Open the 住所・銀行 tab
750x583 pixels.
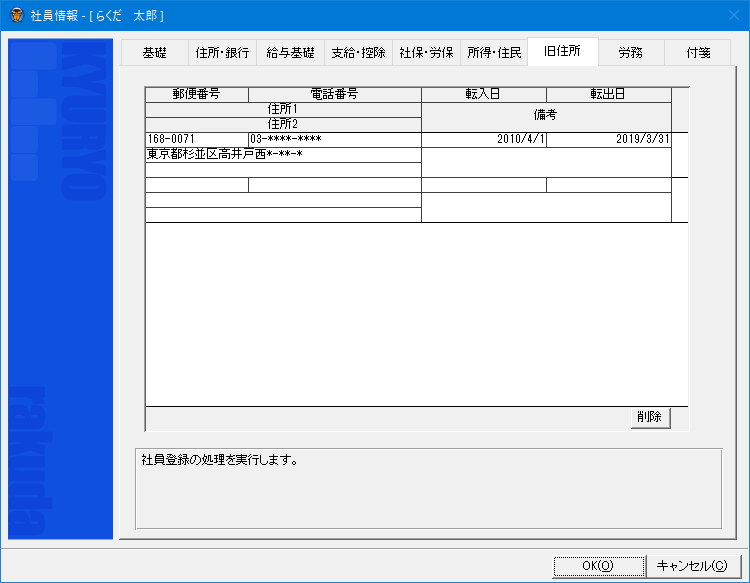tap(222, 53)
